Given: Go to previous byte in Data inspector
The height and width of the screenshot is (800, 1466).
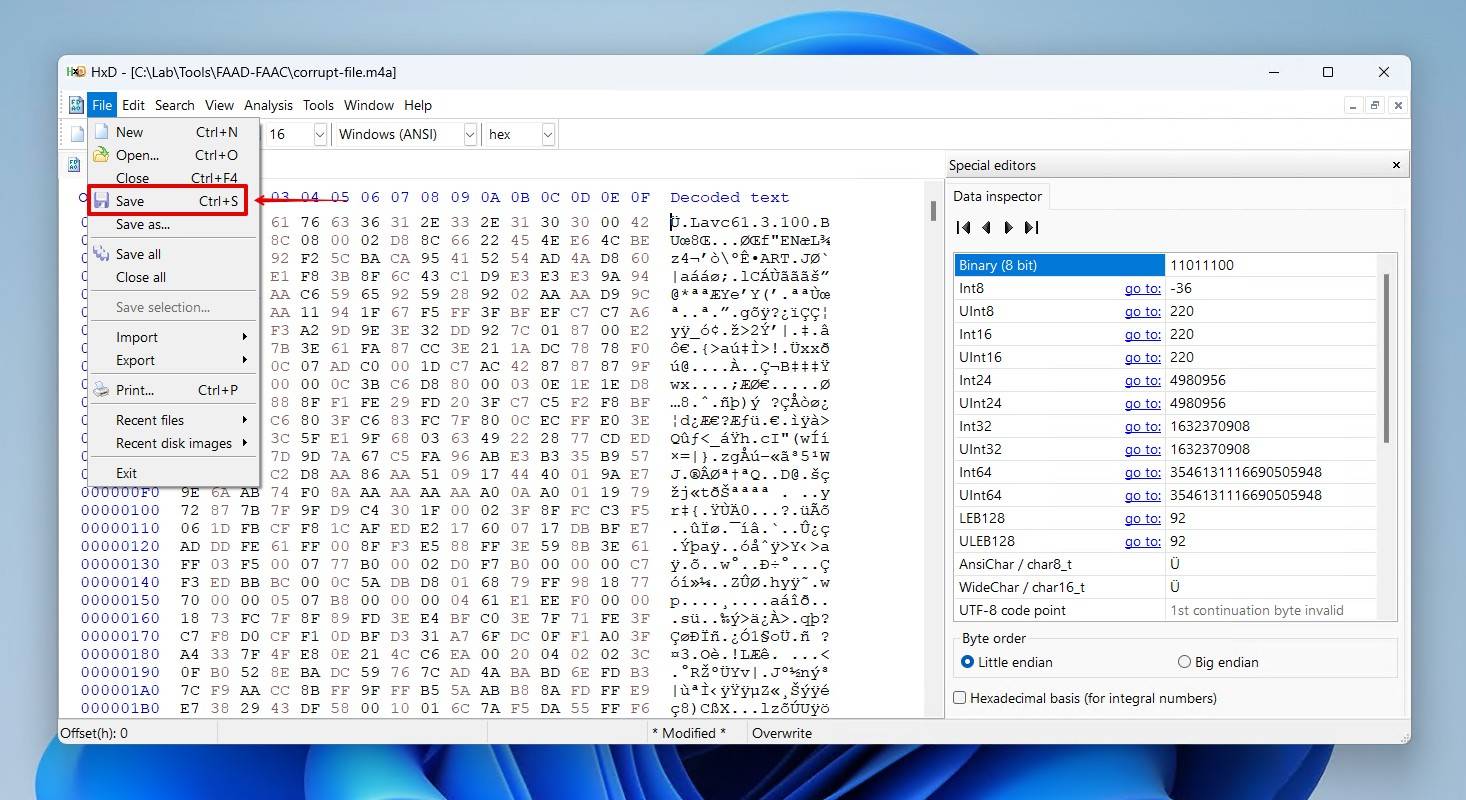Looking at the screenshot, I should 986,228.
